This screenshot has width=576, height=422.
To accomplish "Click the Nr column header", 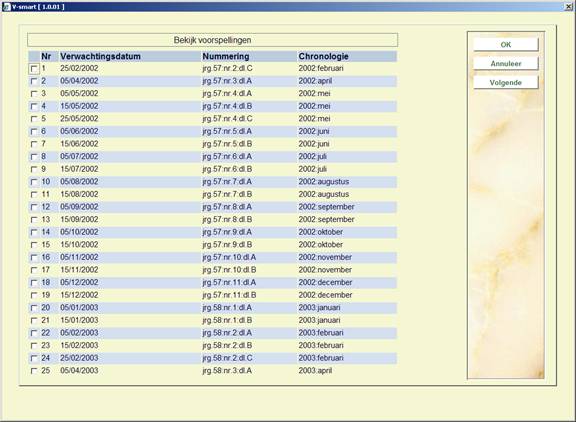I will (x=46, y=56).
